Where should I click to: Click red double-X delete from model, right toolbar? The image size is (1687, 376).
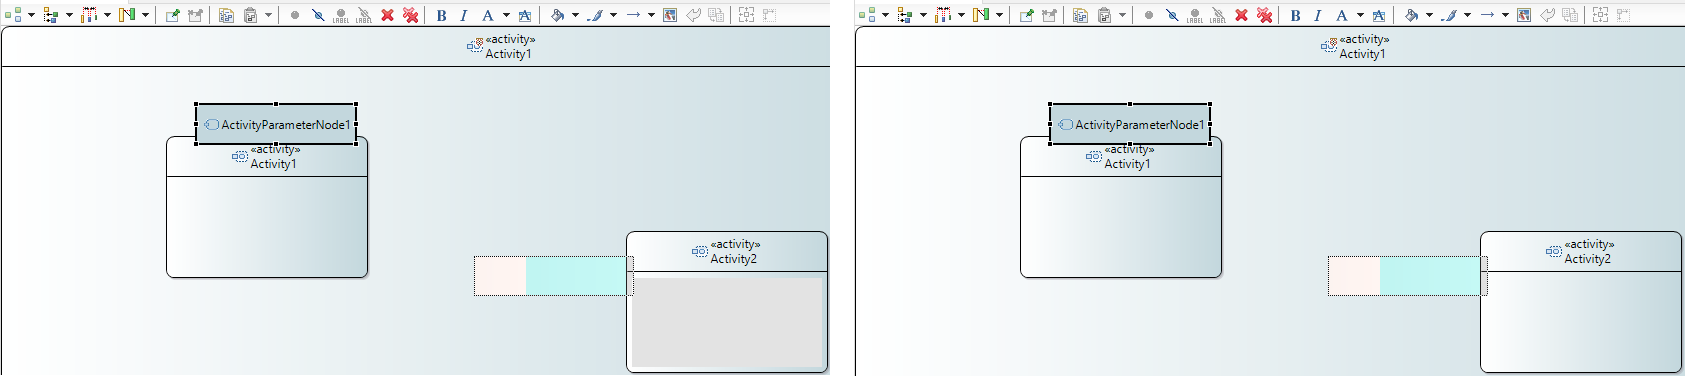pyautogui.click(x=1265, y=15)
